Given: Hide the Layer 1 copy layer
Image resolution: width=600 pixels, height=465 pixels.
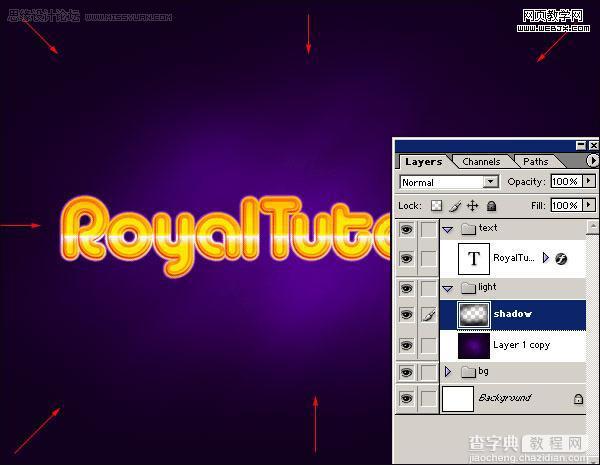Looking at the screenshot, I should pyautogui.click(x=406, y=345).
